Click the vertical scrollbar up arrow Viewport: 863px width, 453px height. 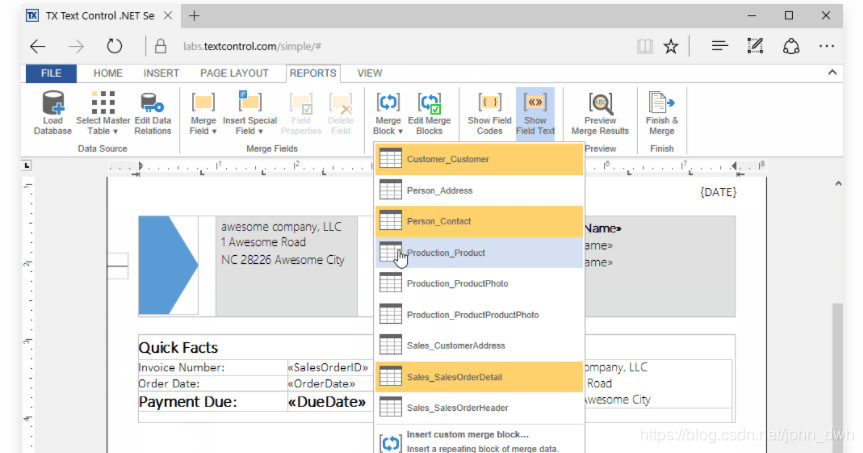838,184
